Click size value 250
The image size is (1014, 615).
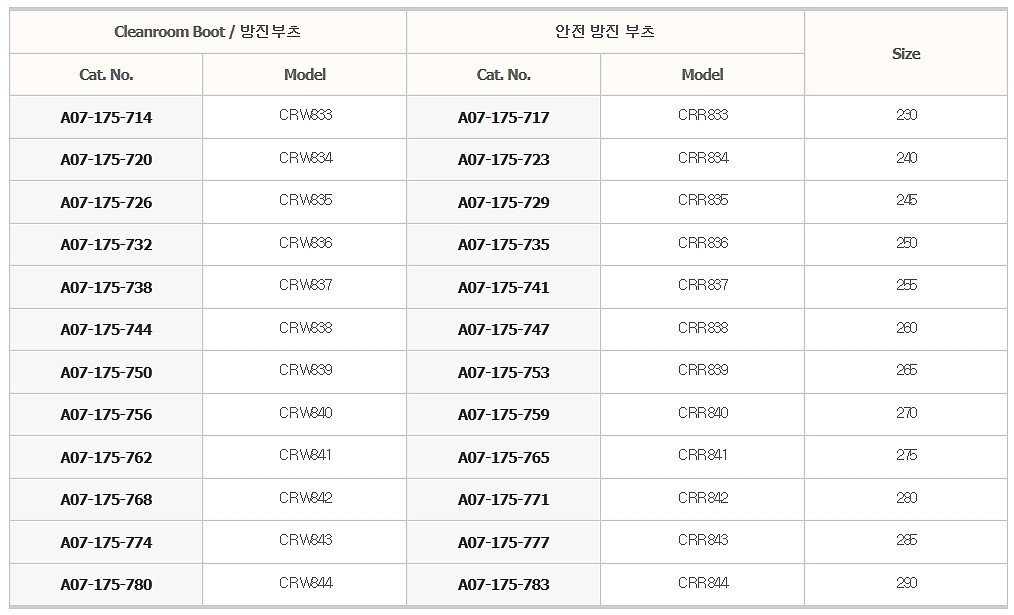[906, 243]
